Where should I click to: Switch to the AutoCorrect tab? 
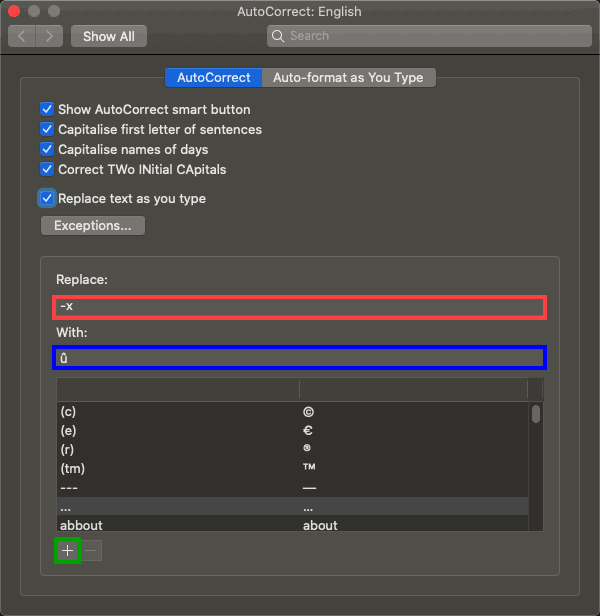pos(213,77)
